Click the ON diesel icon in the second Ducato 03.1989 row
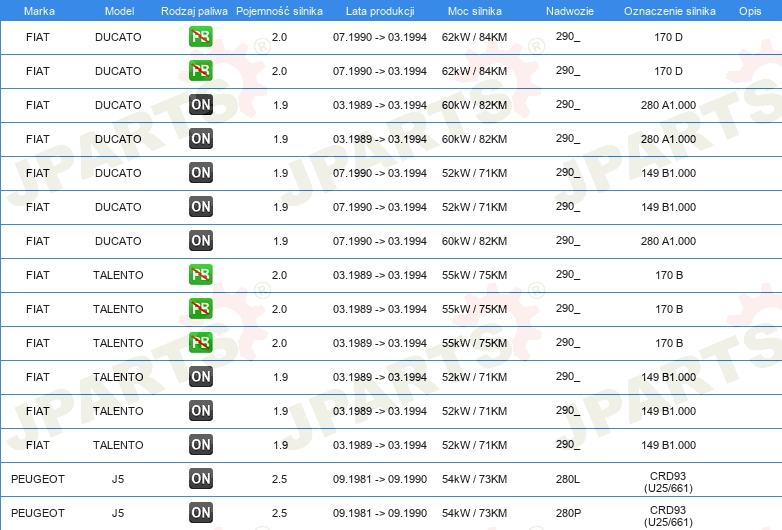The image size is (782, 530). (200, 139)
